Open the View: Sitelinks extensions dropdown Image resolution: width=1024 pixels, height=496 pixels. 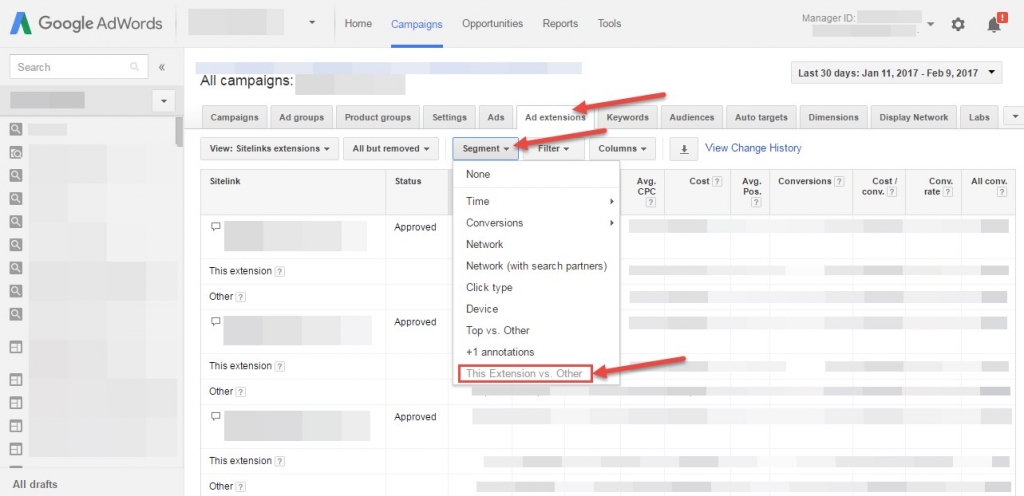click(269, 149)
